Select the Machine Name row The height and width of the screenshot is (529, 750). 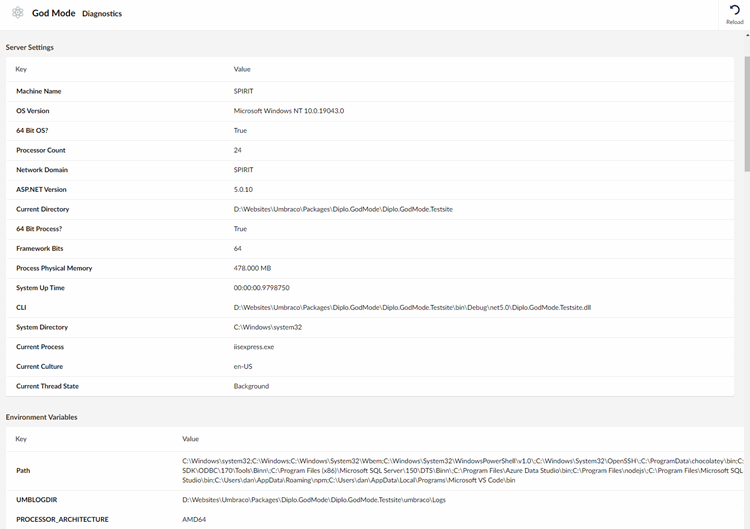(370, 91)
